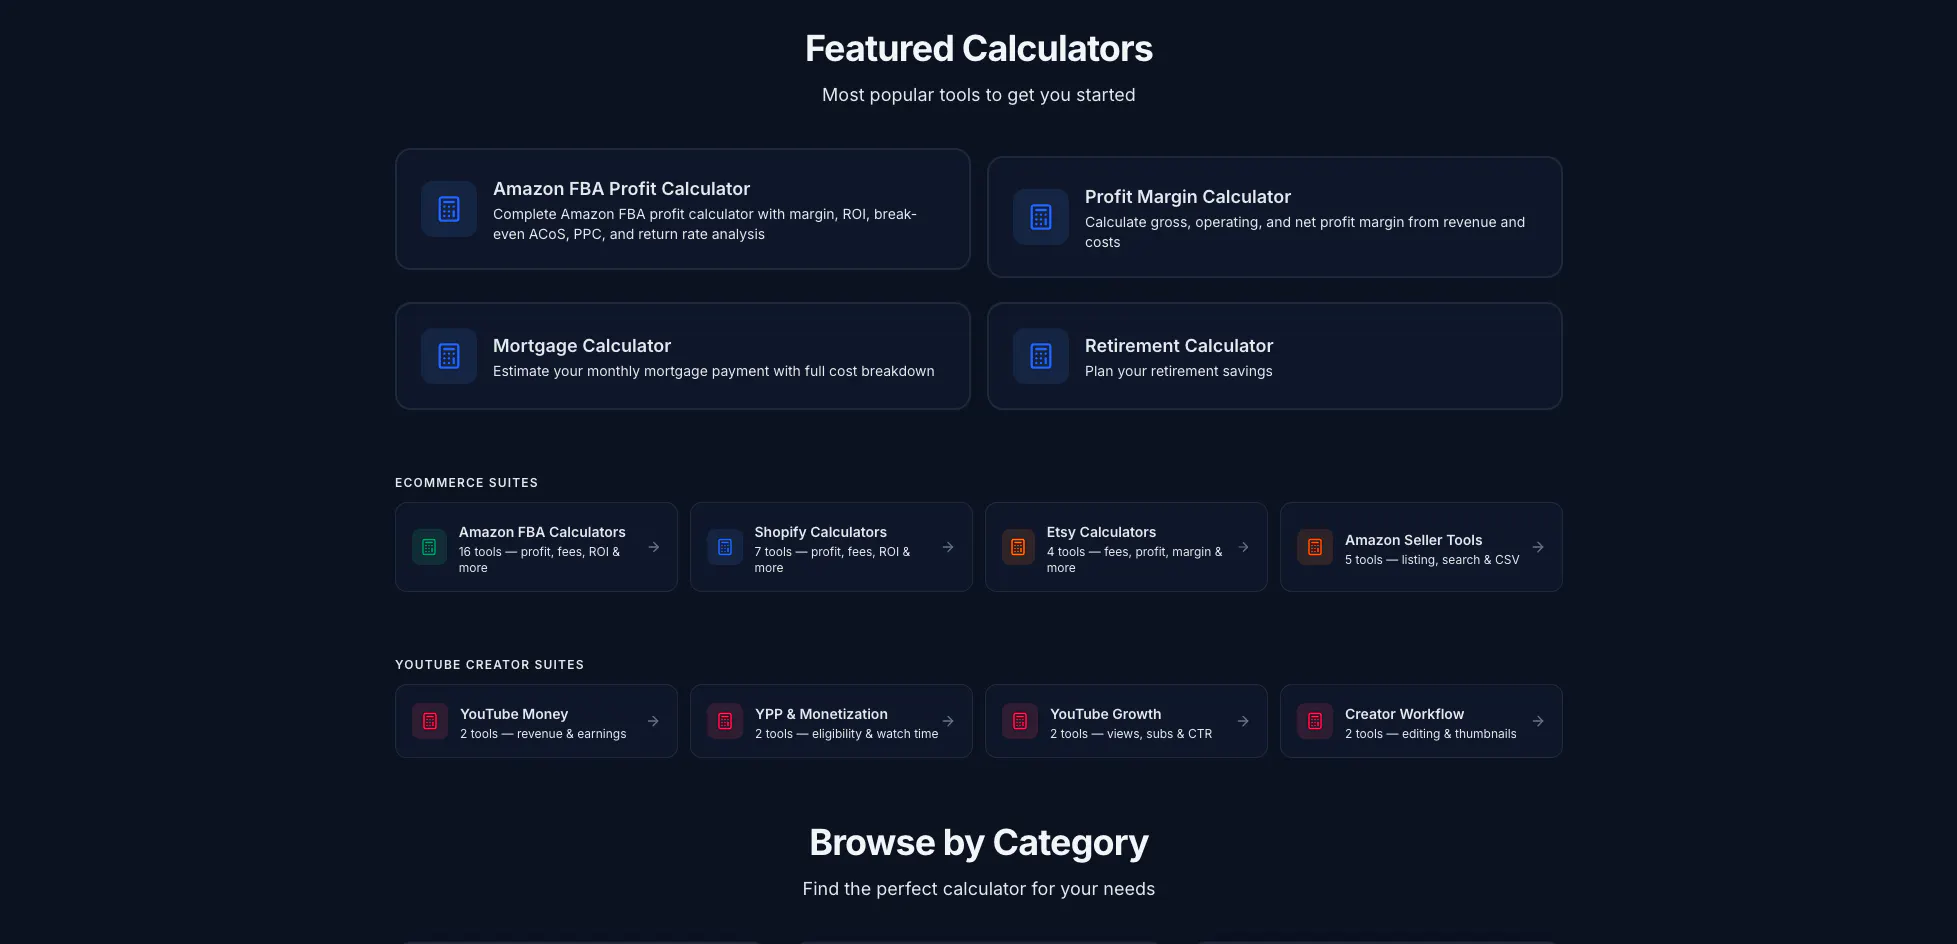
Task: Click the Shopify Calculators blue icon
Action: click(x=725, y=547)
